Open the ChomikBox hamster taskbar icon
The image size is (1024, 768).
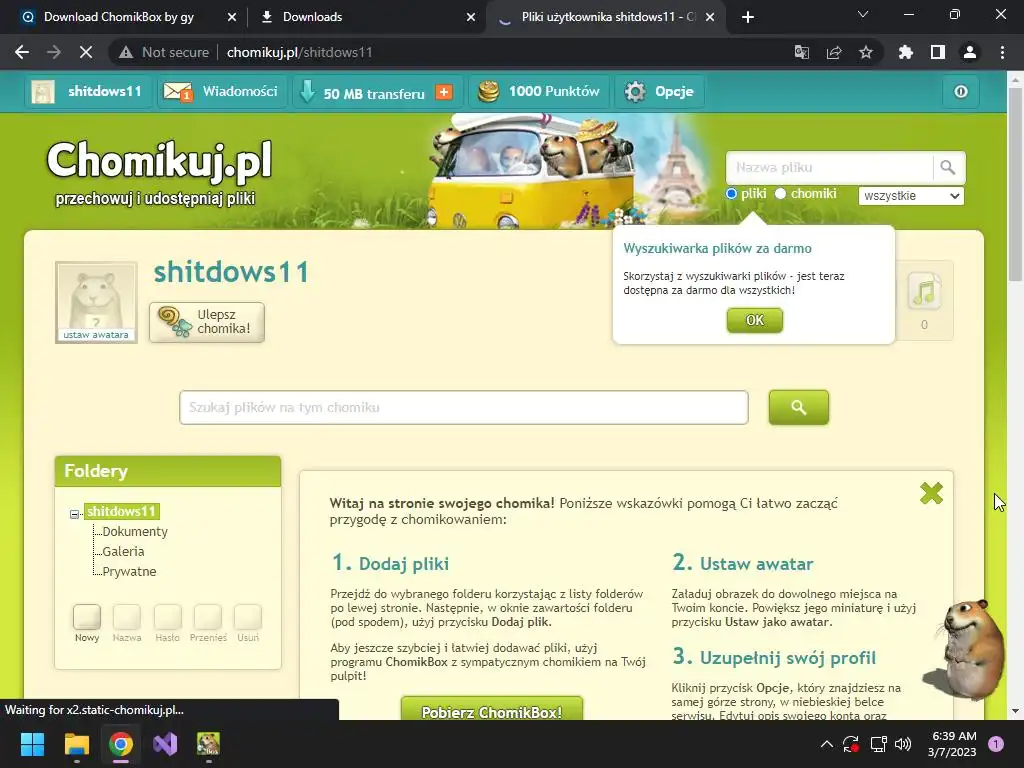pyautogui.click(x=208, y=744)
